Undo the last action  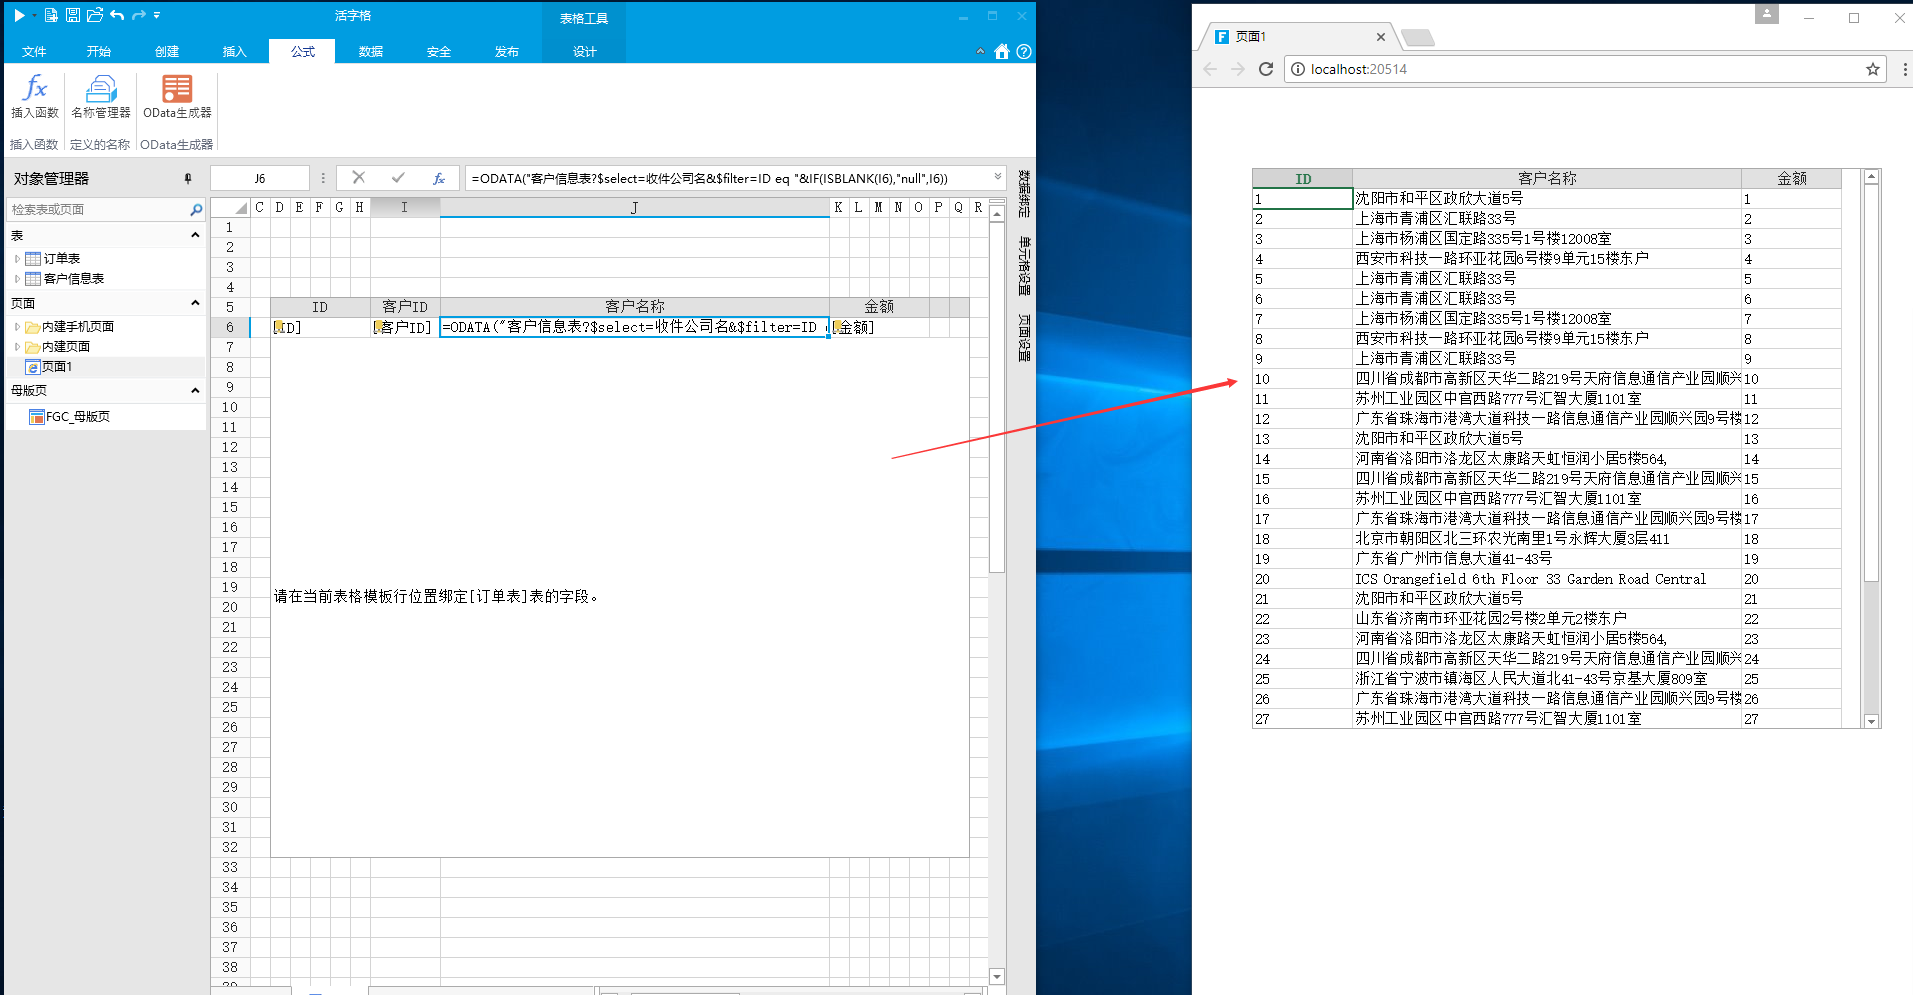[x=117, y=15]
